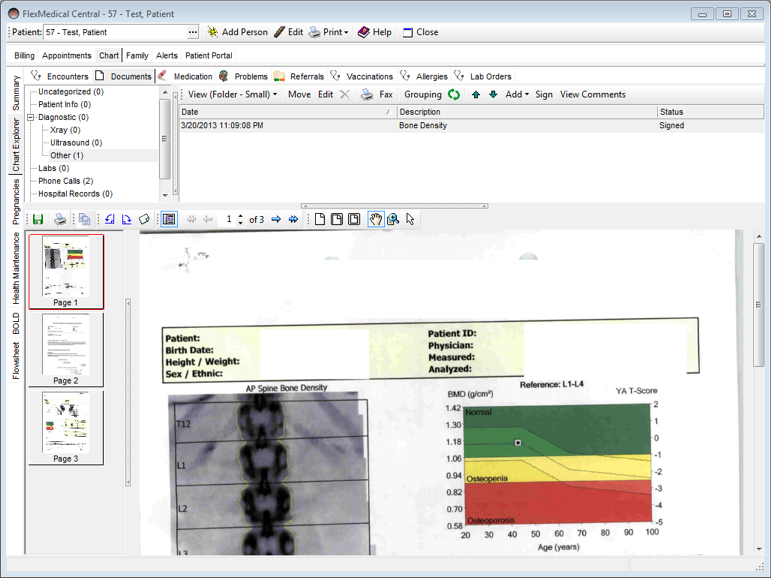Image resolution: width=771 pixels, height=578 pixels.
Task: Open the Encounters chart tab
Action: tap(59, 76)
